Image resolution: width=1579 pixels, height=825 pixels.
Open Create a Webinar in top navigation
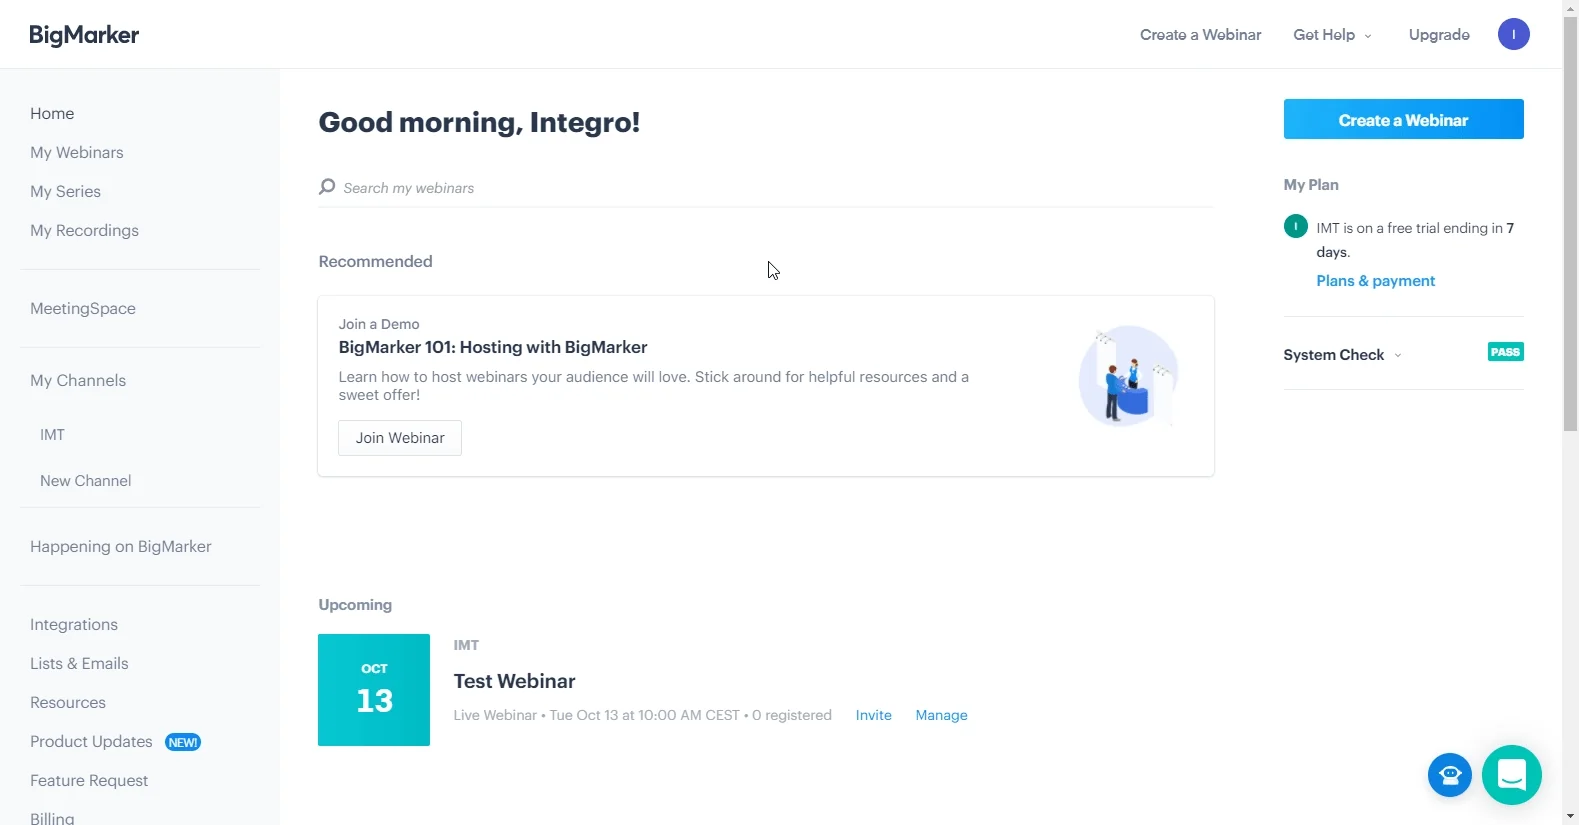pyautogui.click(x=1200, y=35)
